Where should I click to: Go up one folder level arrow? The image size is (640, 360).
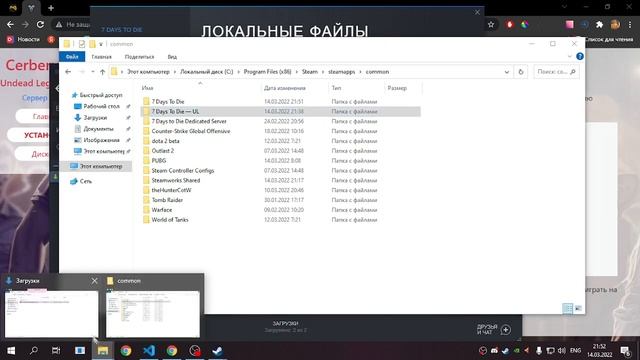102,72
